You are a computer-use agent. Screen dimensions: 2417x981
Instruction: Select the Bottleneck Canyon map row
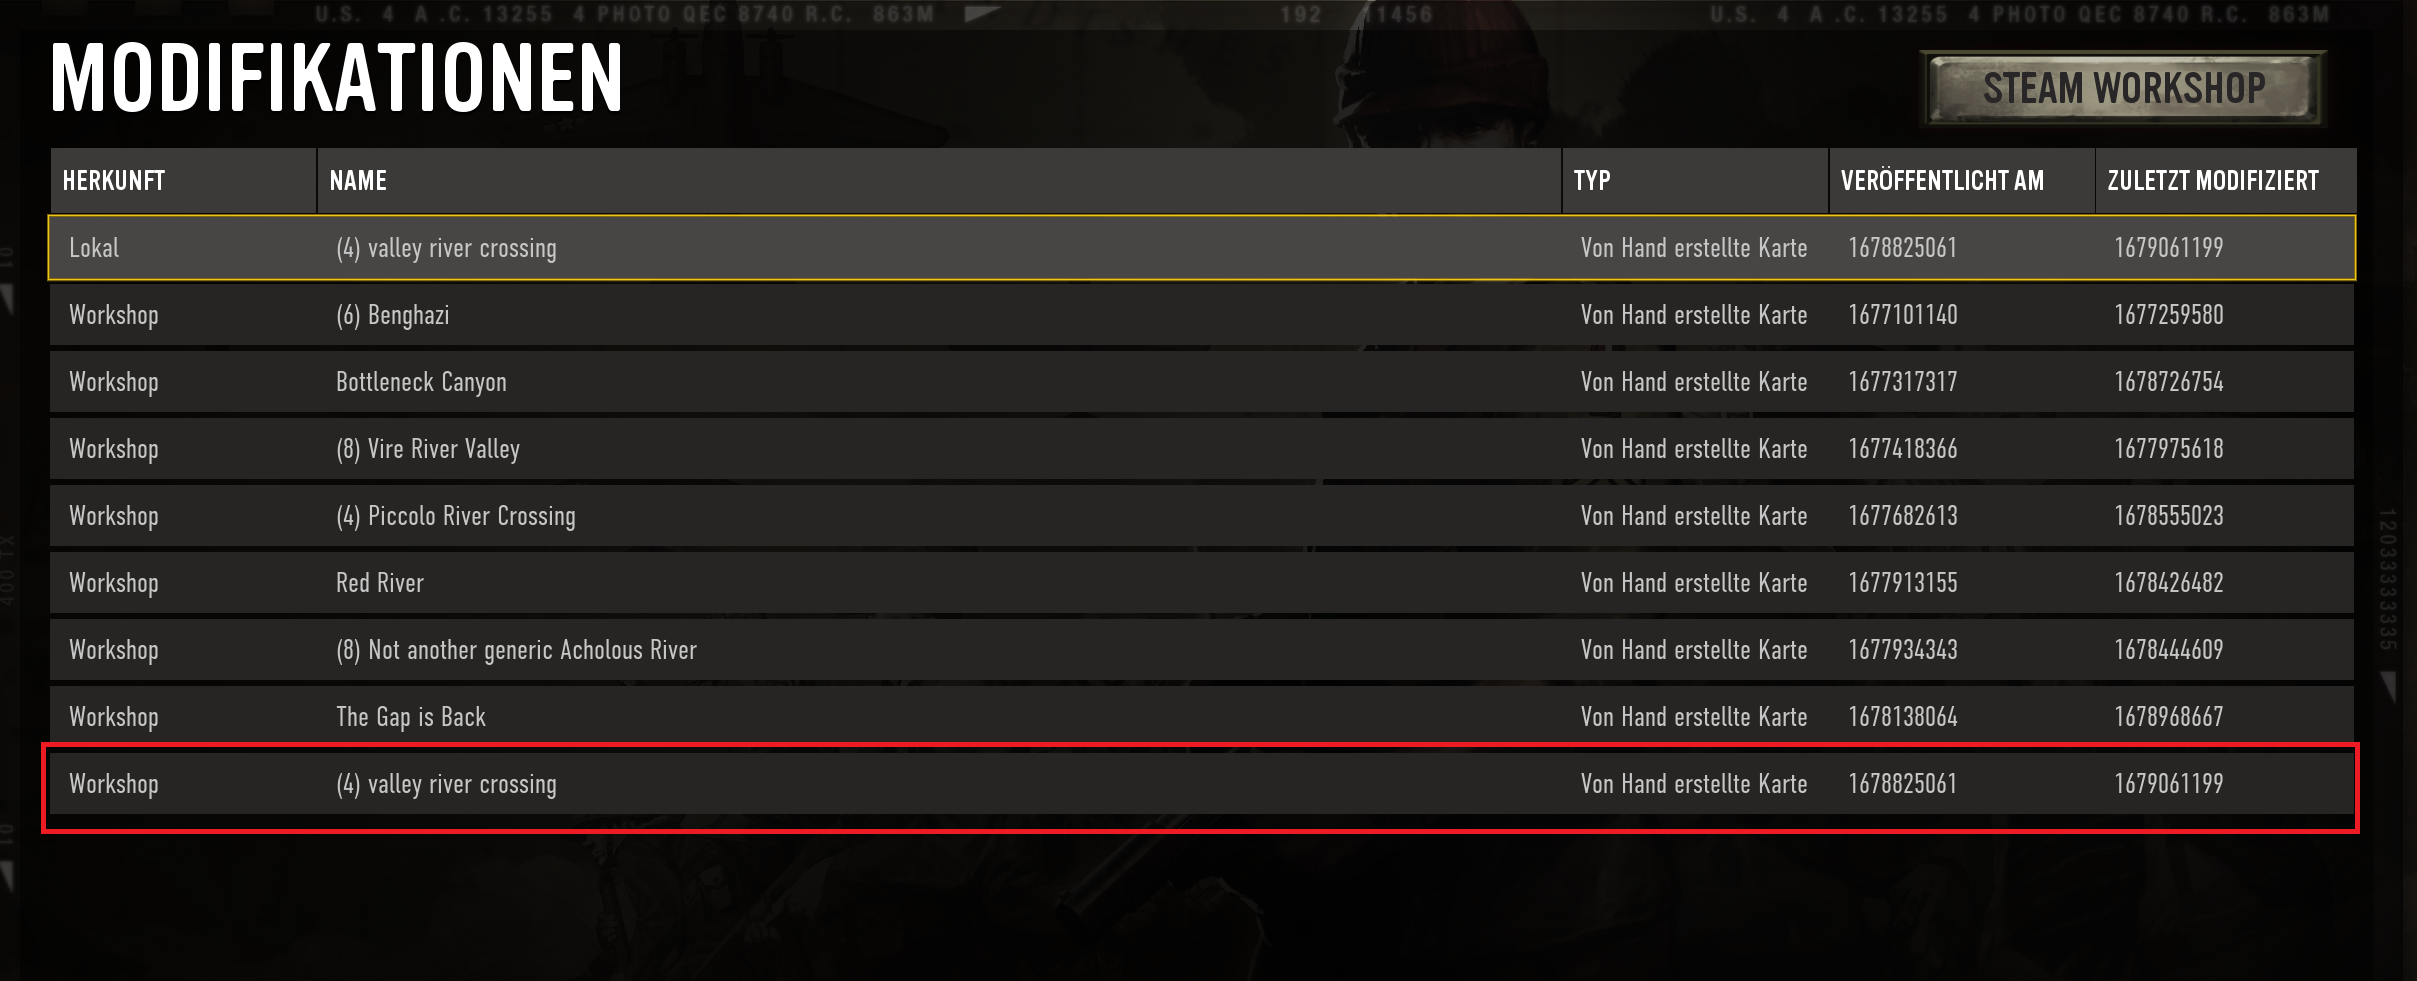click(1202, 382)
